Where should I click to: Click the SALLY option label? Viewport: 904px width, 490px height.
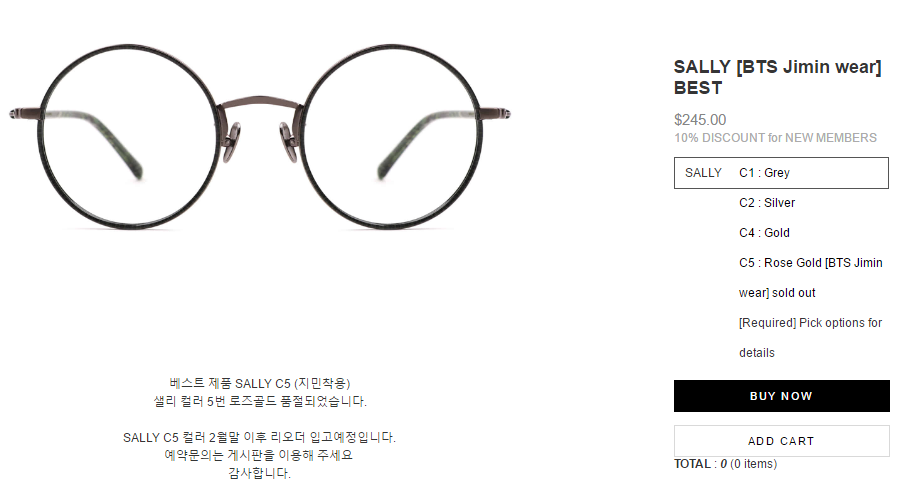[703, 173]
